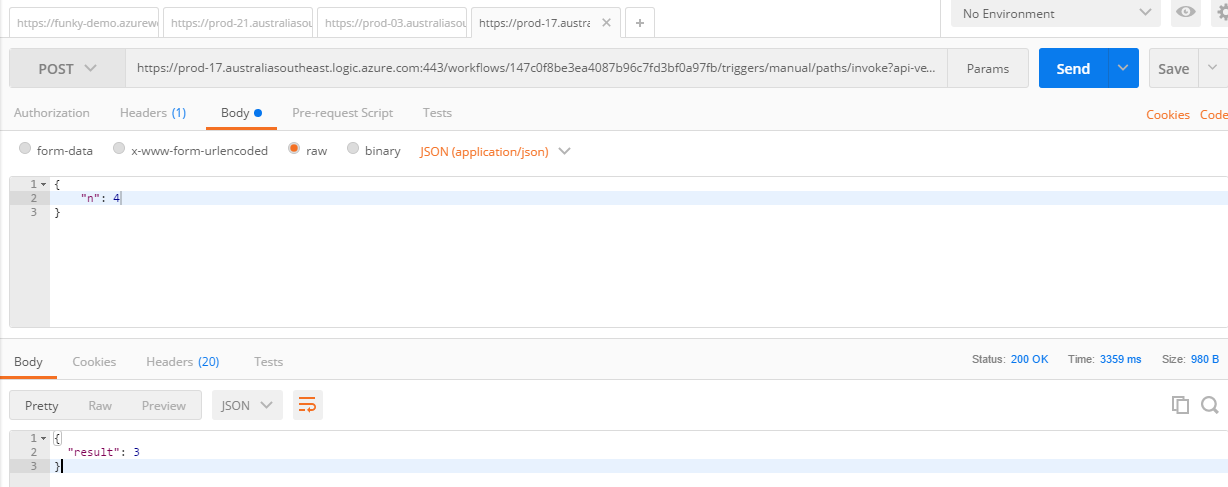Click the plus icon to add new tab
Screen dimensions: 1228x487
640,22
